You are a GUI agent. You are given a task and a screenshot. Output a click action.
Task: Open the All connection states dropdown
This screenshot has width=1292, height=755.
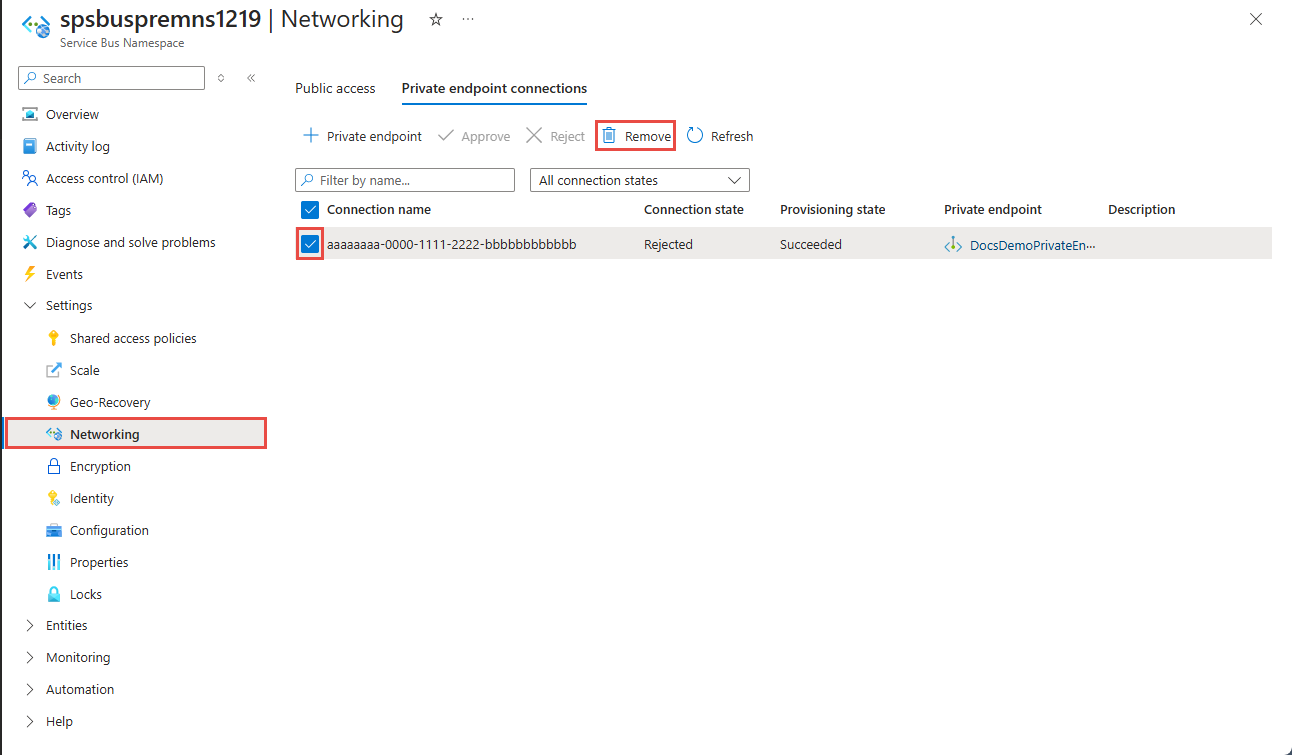639,180
